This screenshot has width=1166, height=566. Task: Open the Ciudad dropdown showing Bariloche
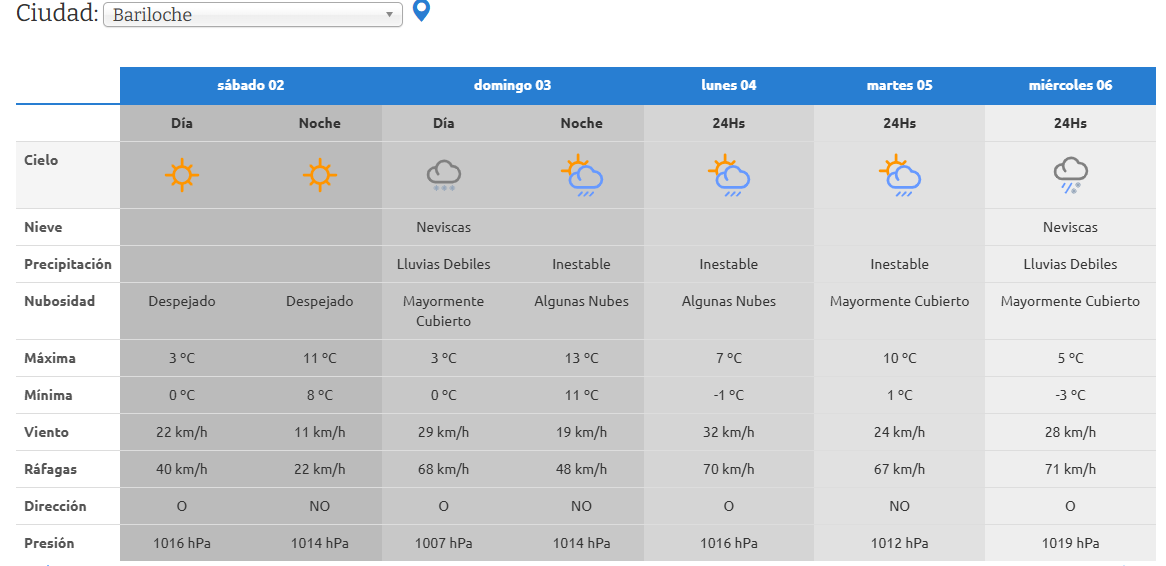point(252,15)
